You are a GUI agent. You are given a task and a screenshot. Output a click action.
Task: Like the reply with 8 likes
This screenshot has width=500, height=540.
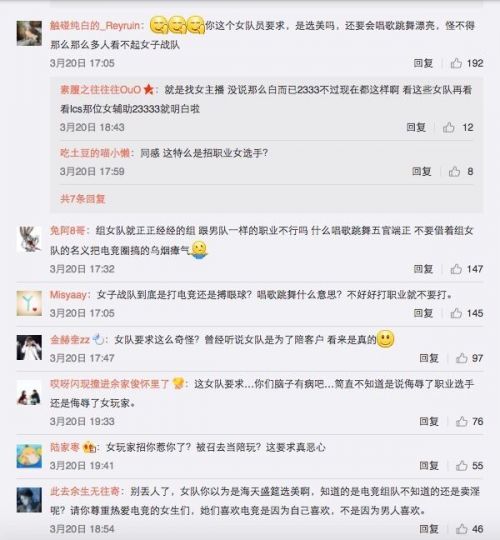click(x=455, y=171)
